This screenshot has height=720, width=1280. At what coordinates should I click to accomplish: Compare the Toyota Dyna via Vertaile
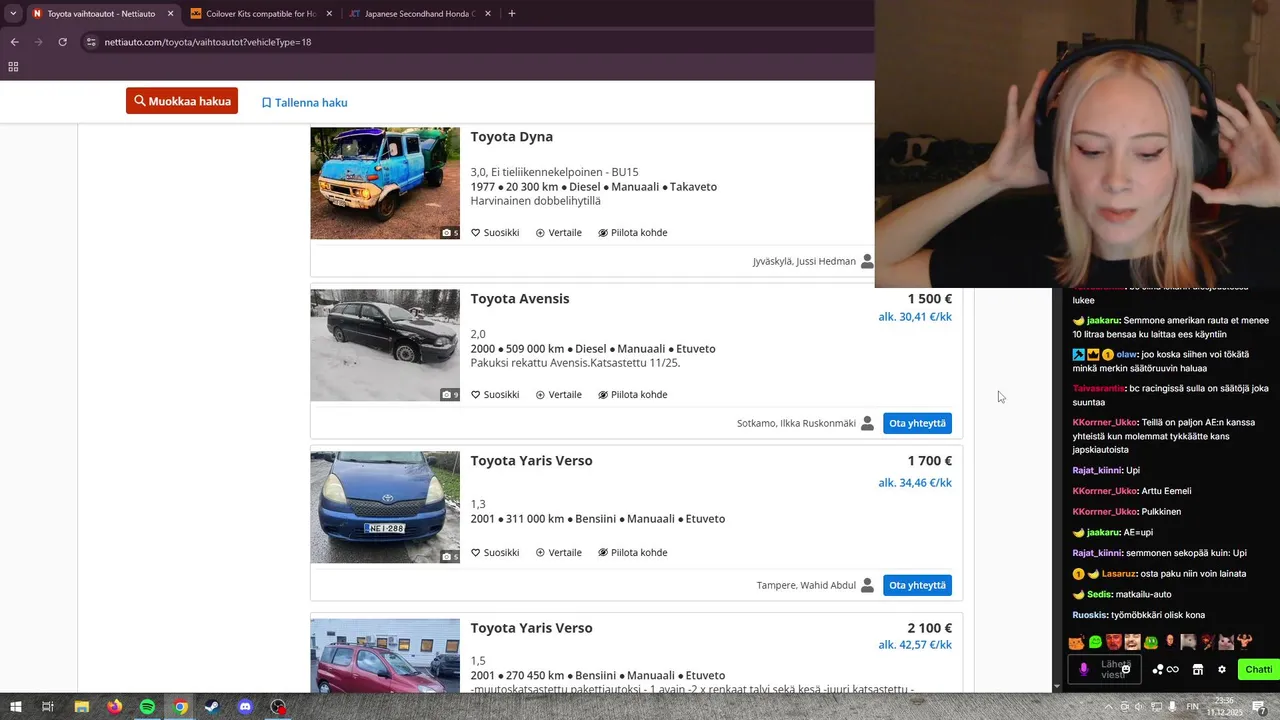(x=558, y=233)
